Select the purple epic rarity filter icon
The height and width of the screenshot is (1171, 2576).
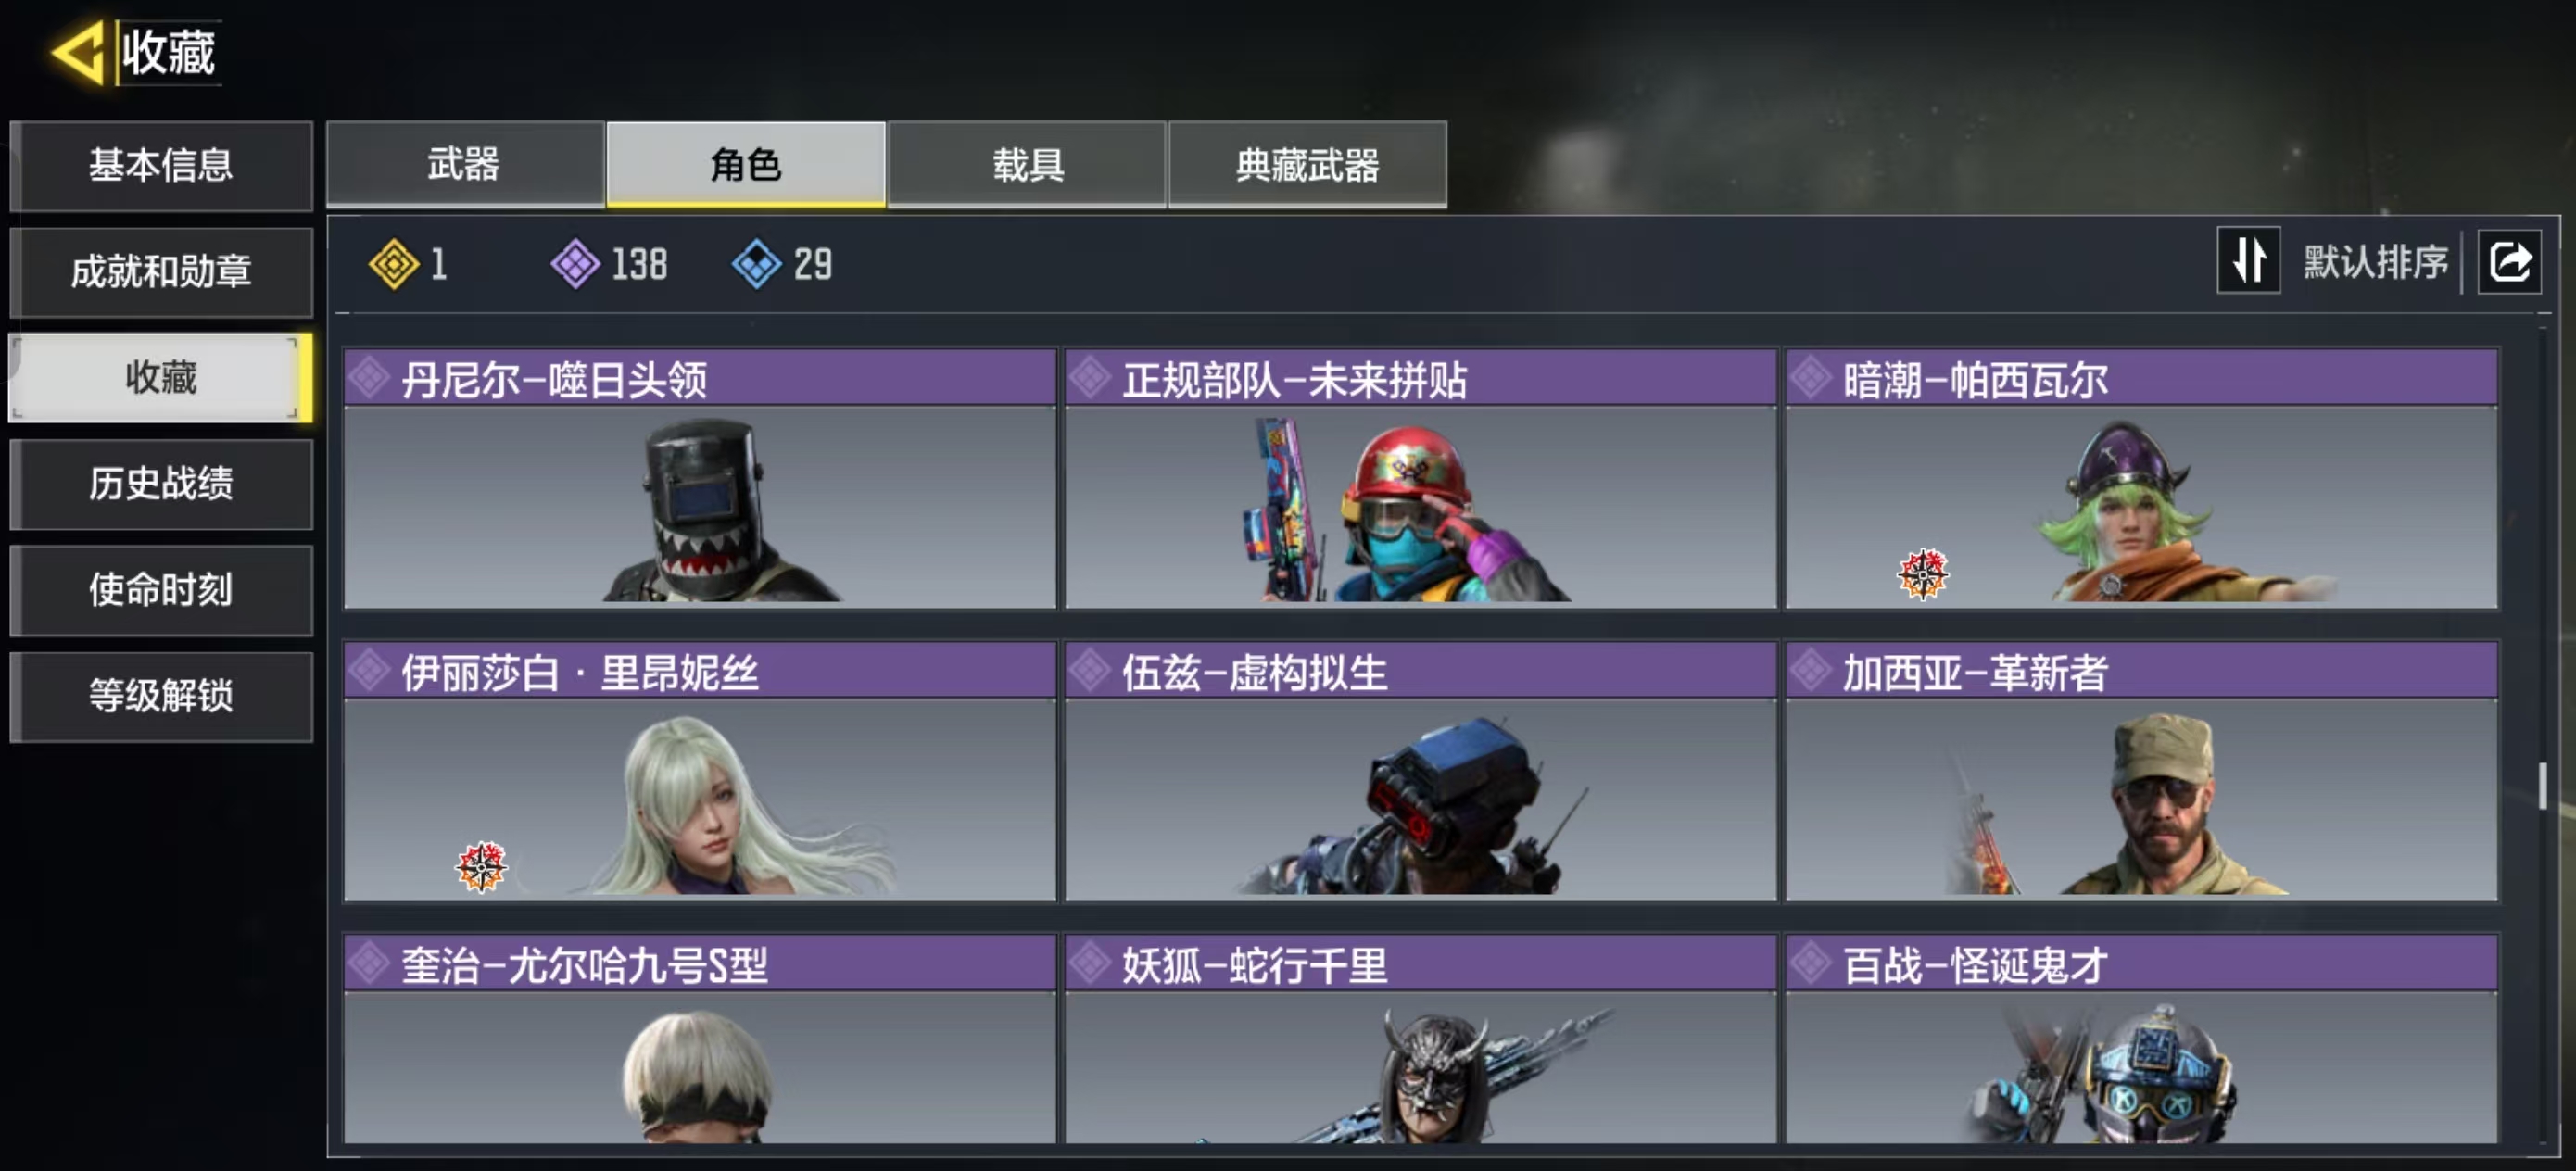click(575, 265)
